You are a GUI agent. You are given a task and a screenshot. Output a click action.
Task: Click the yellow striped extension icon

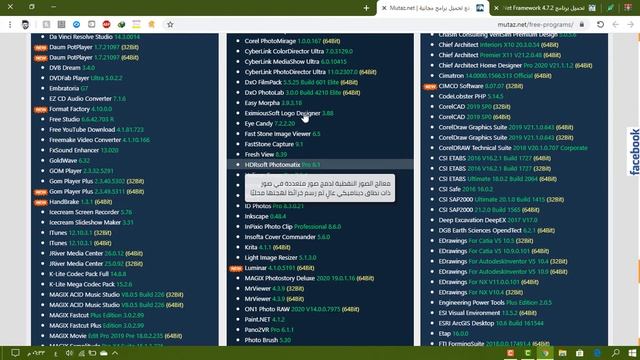click(x=136, y=24)
